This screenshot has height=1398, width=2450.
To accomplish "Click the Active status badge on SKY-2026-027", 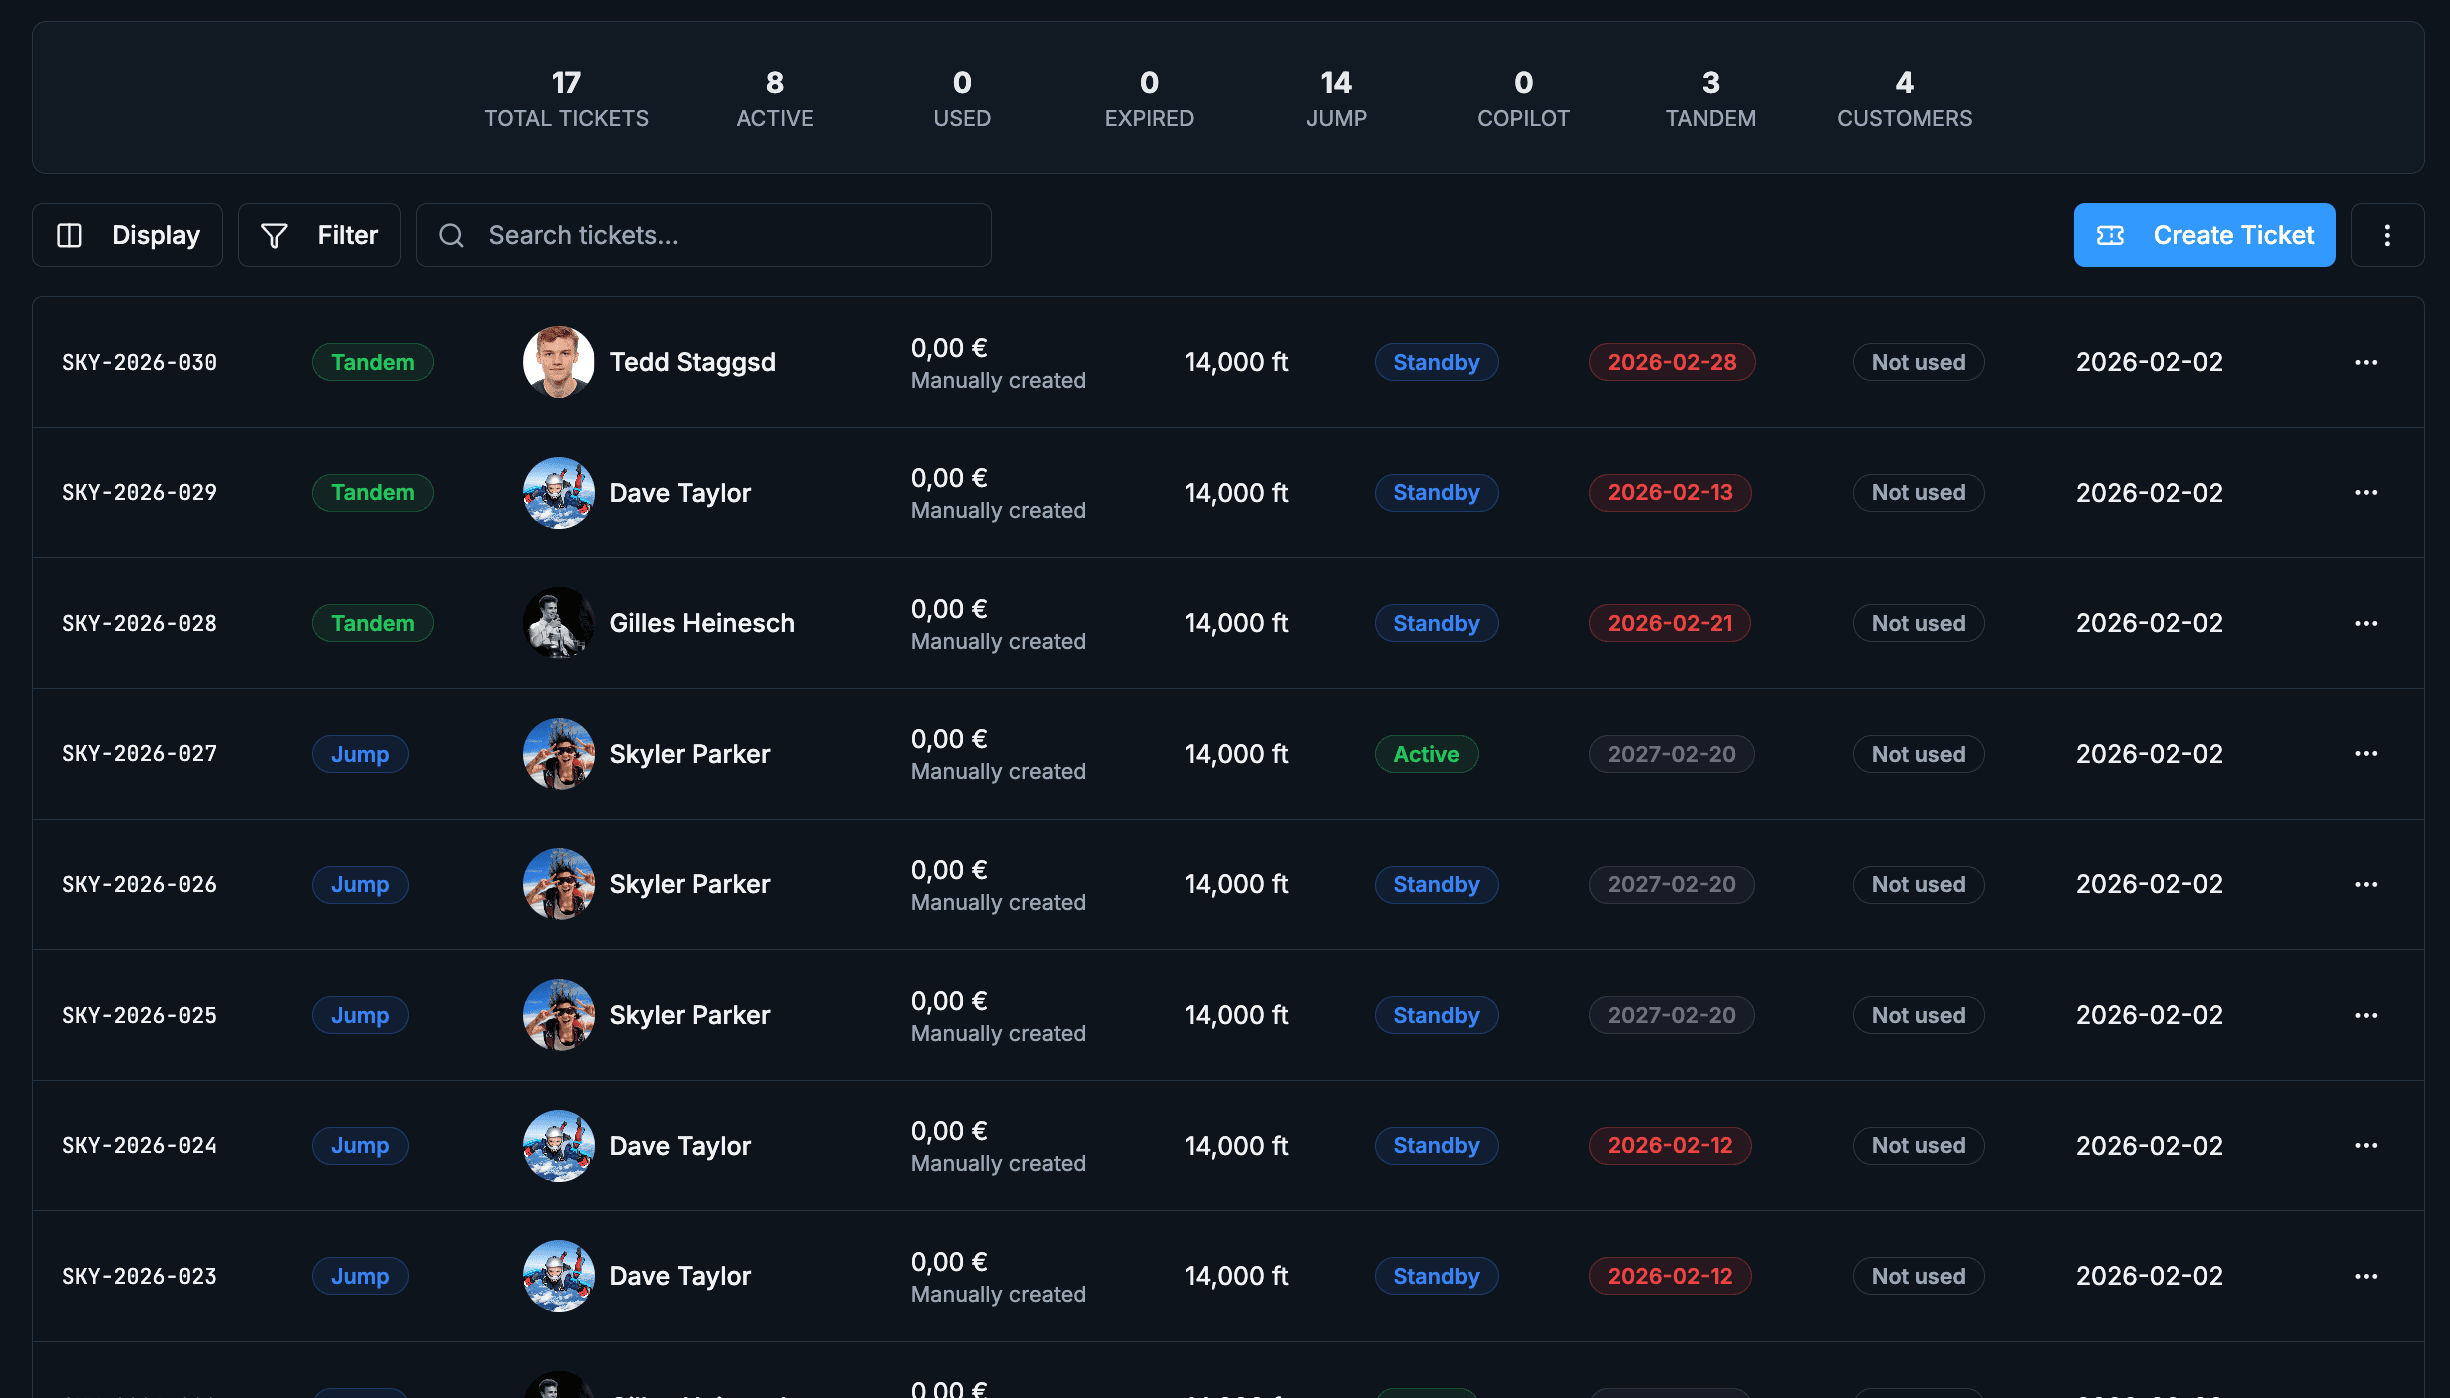I will 1426,754.
